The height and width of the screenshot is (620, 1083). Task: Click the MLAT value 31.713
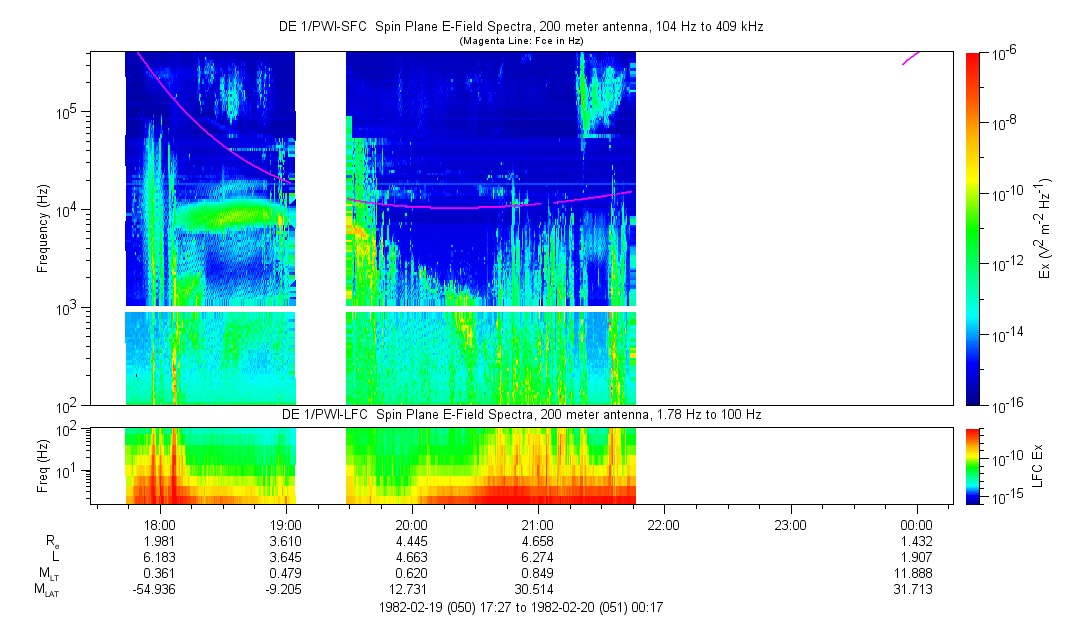913,590
